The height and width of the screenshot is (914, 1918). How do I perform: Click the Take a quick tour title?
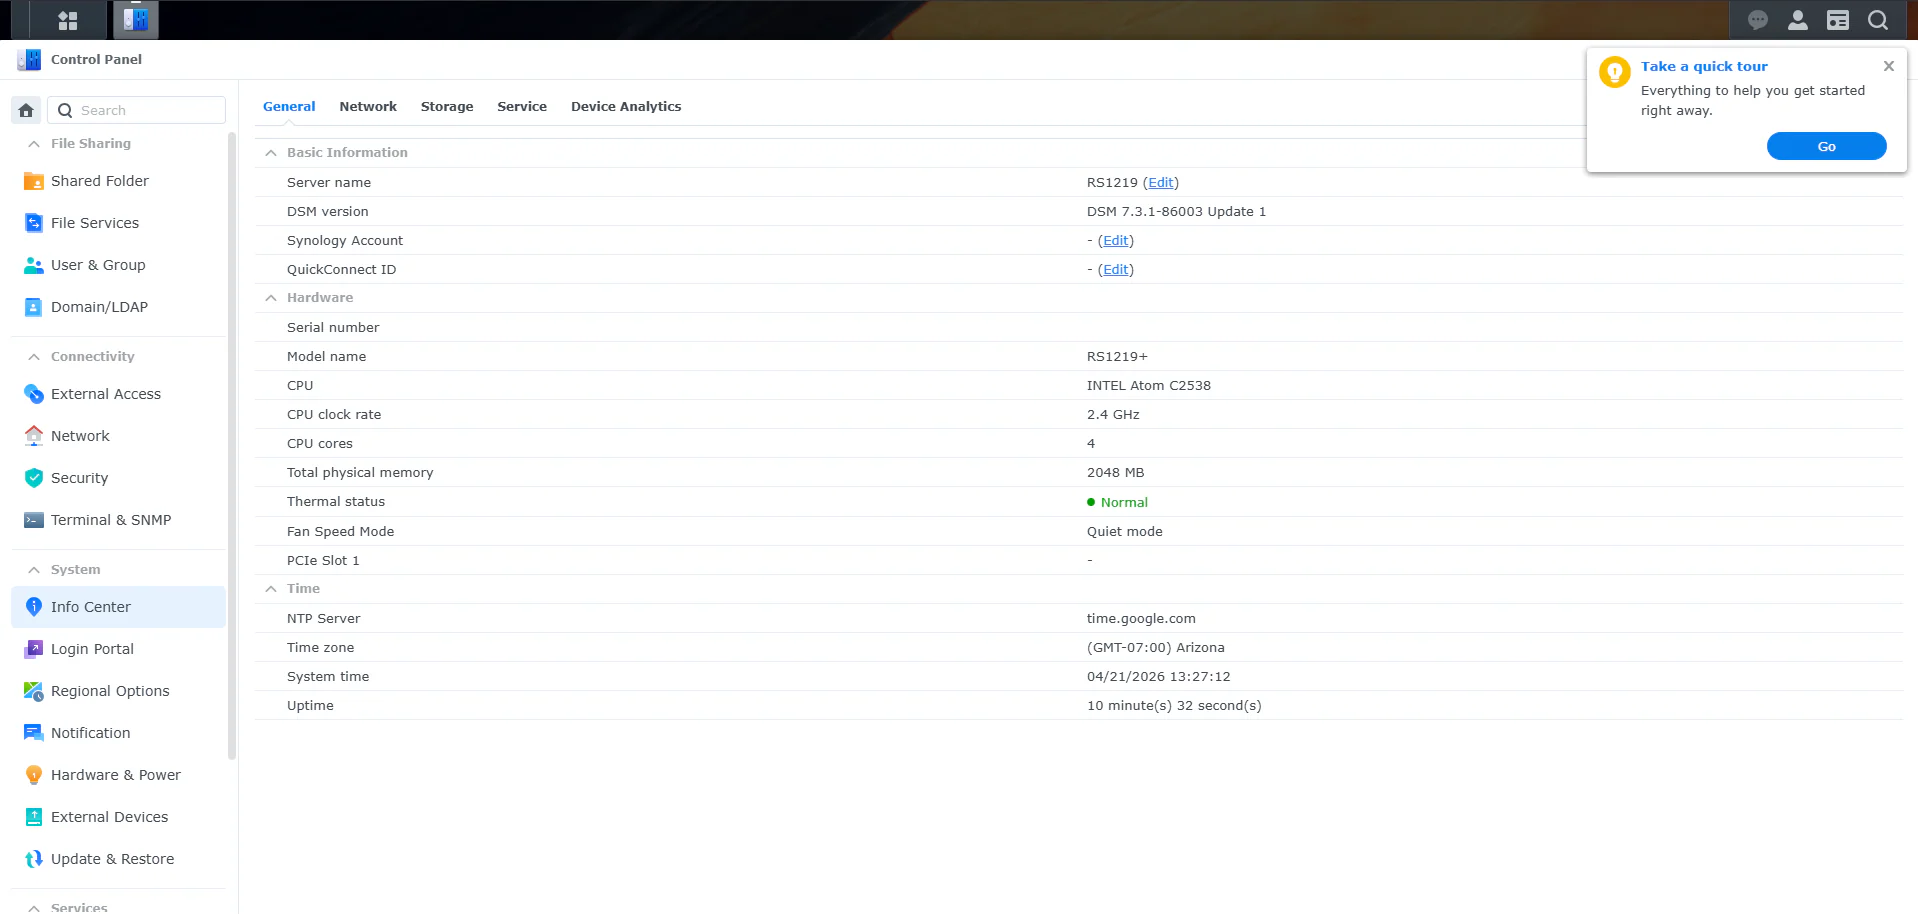point(1704,66)
